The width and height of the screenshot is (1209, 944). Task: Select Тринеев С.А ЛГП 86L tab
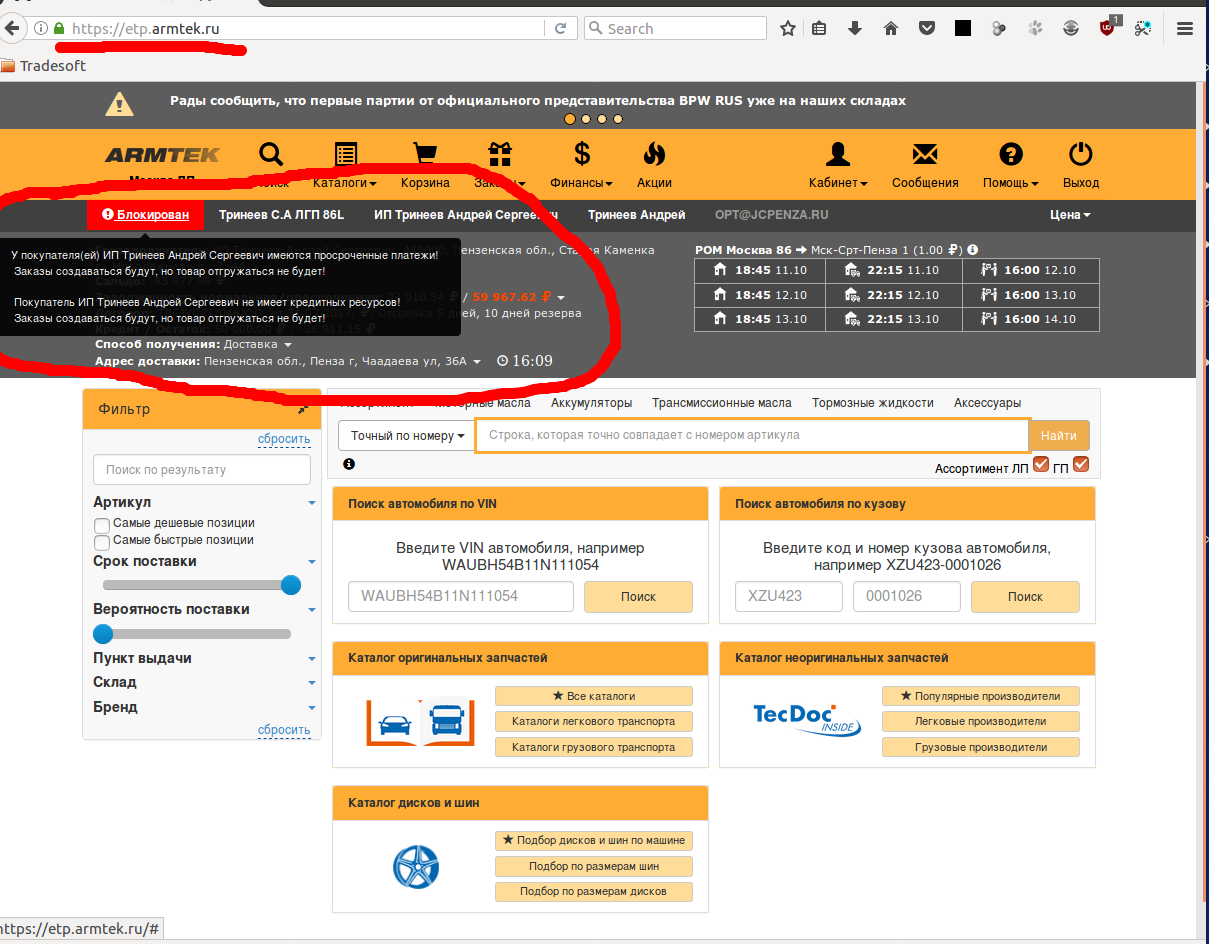(281, 215)
